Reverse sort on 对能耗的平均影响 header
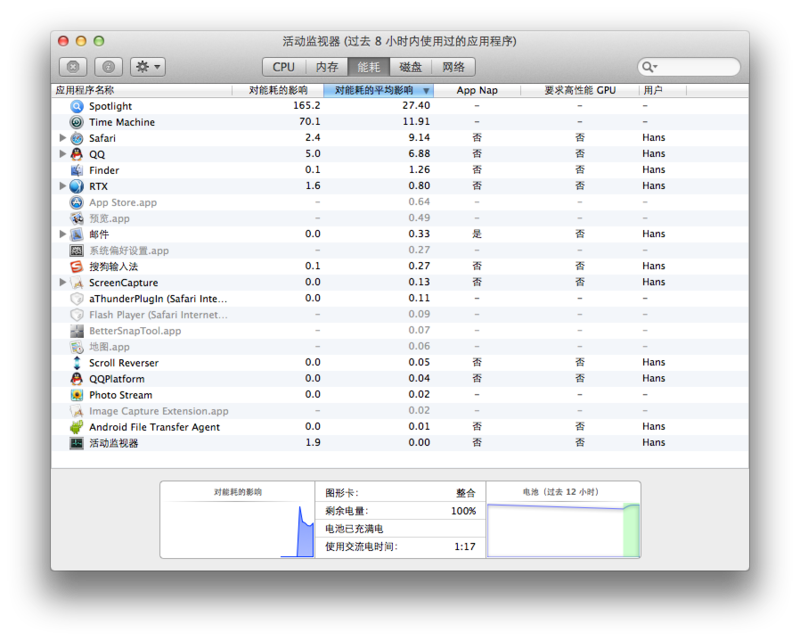This screenshot has height=641, width=800. pos(379,90)
